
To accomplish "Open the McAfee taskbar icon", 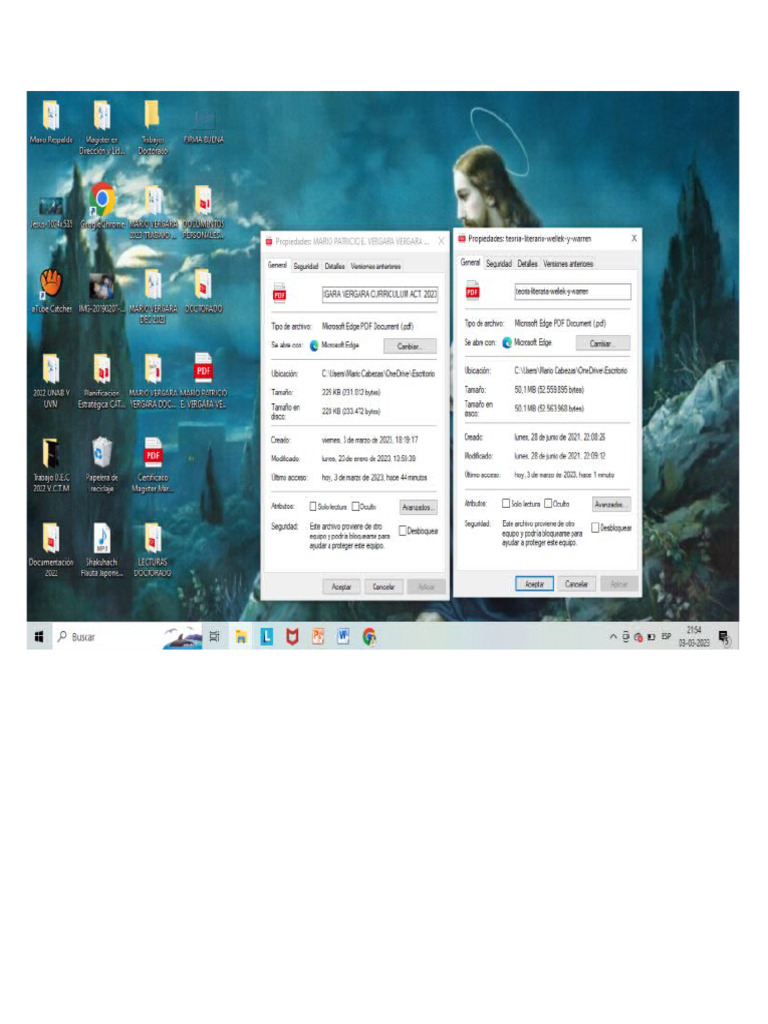I will (x=292, y=637).
